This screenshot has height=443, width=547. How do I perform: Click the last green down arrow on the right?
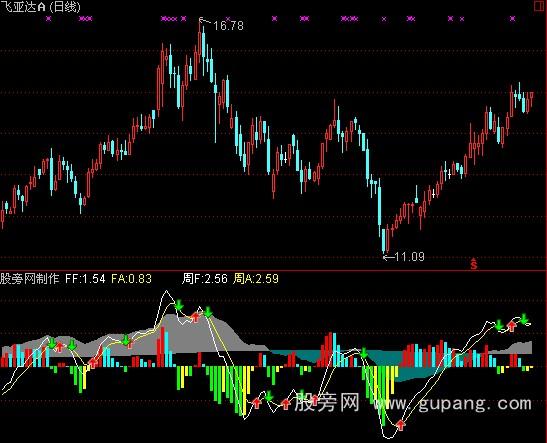point(524,319)
